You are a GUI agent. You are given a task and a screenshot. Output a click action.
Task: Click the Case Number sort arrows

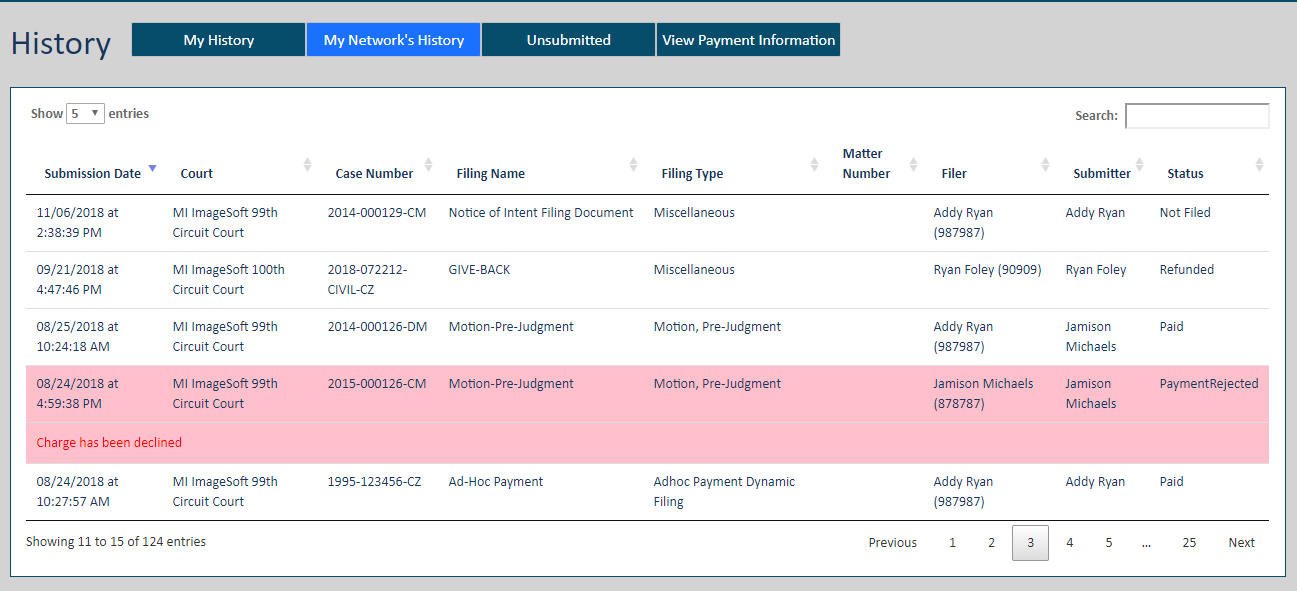(429, 164)
